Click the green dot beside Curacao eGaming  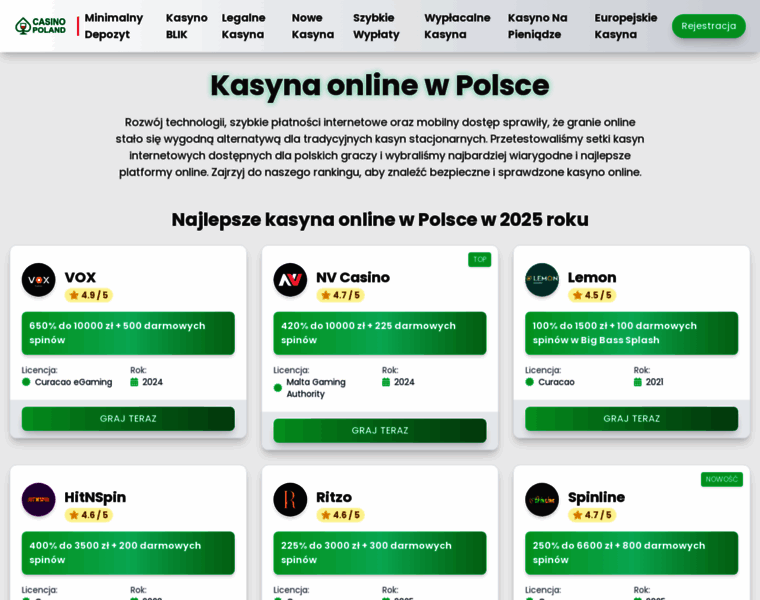pyautogui.click(x=26, y=382)
